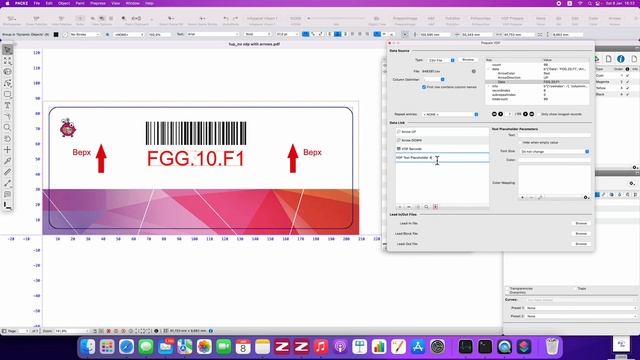Image resolution: width=640 pixels, height=360 pixels.
Task: Open Spotlight search in the macOS menu bar
Action: pyautogui.click(x=590, y=3)
